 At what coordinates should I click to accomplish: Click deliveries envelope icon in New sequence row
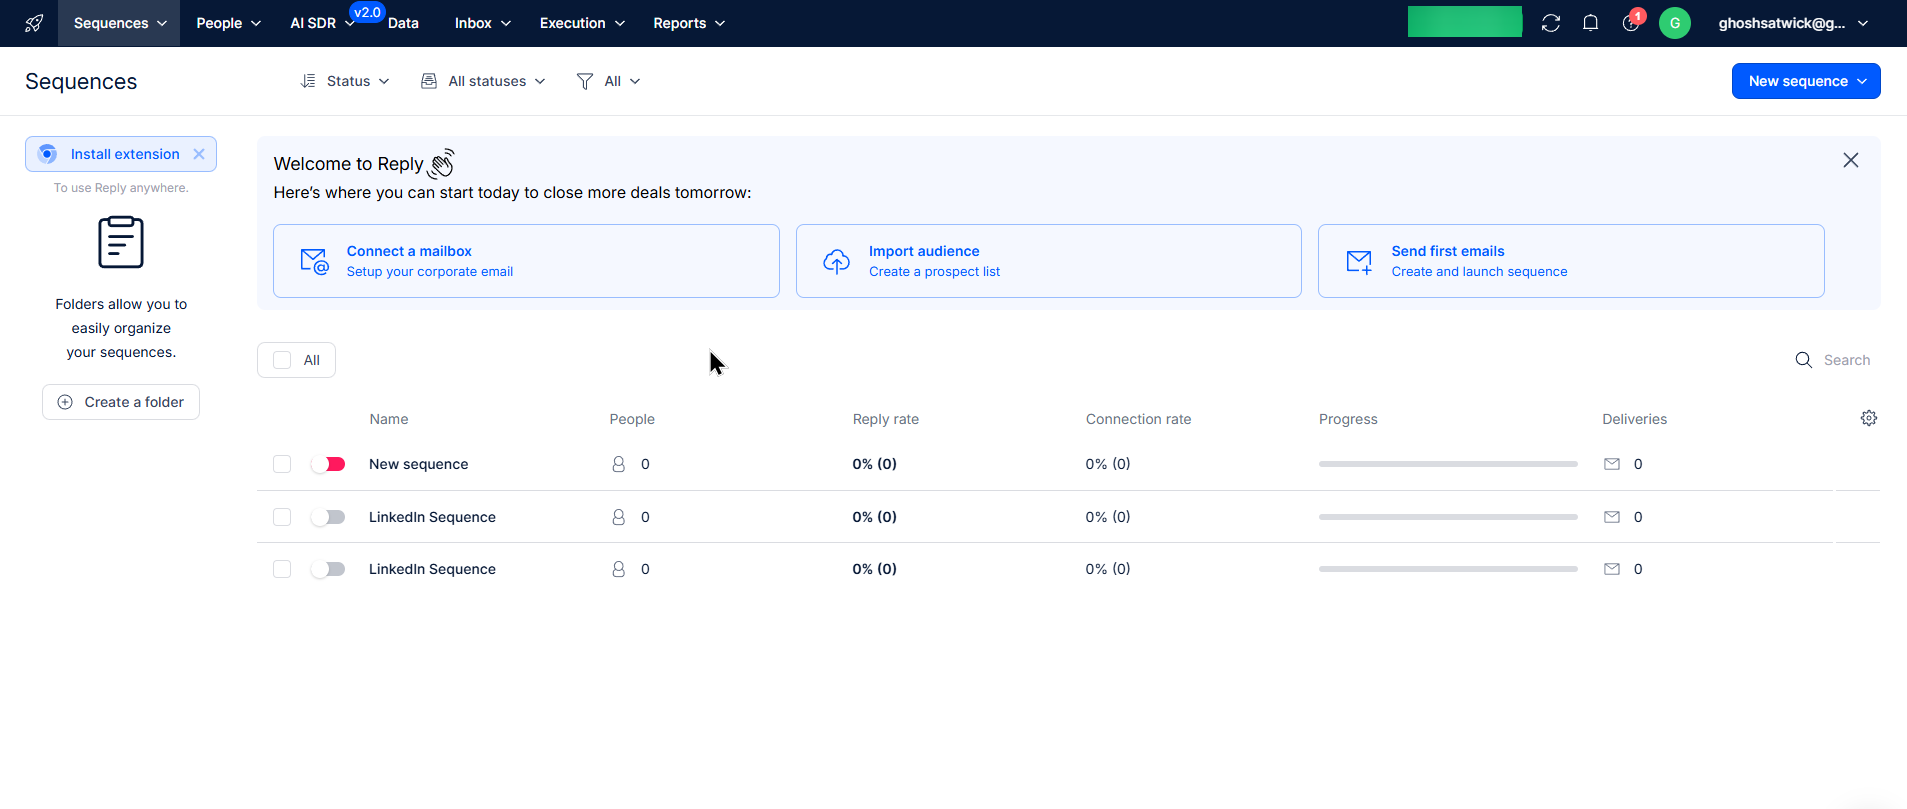pyautogui.click(x=1612, y=464)
